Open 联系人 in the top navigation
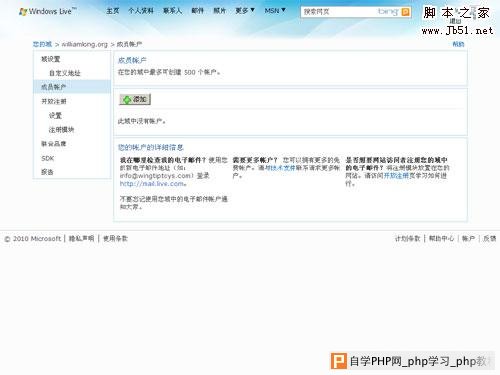 coord(172,11)
